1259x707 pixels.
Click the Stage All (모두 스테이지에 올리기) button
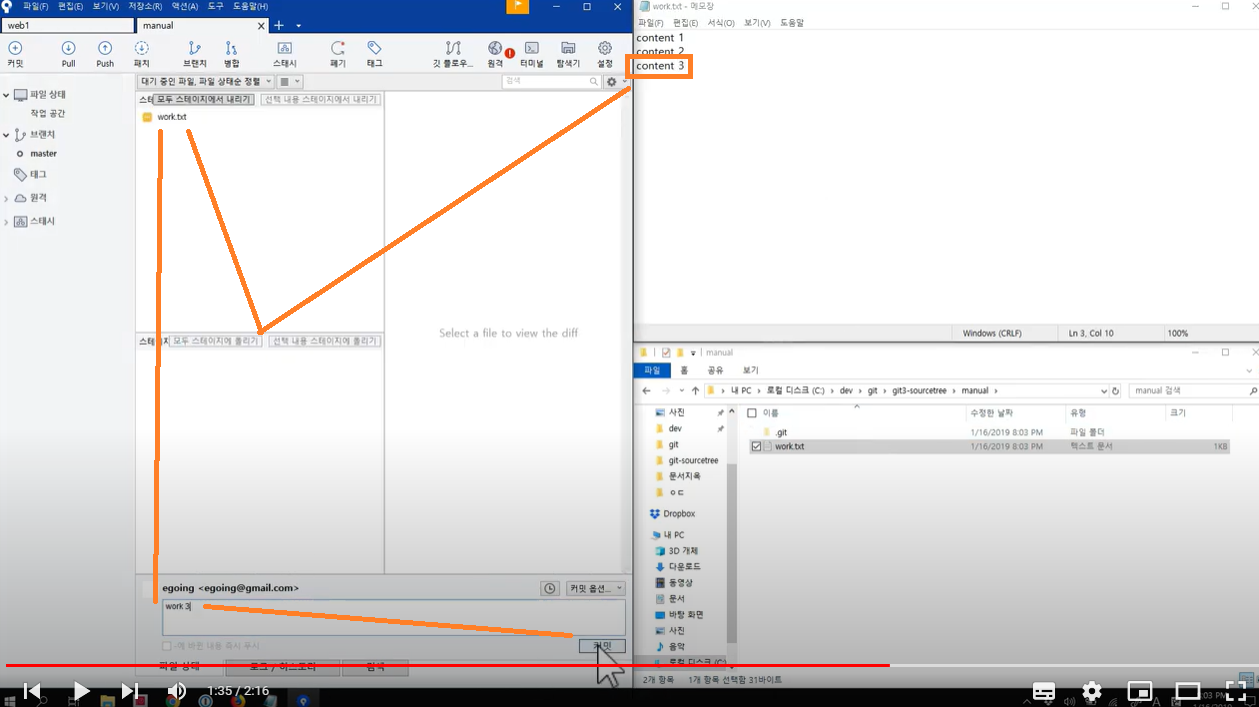215,341
